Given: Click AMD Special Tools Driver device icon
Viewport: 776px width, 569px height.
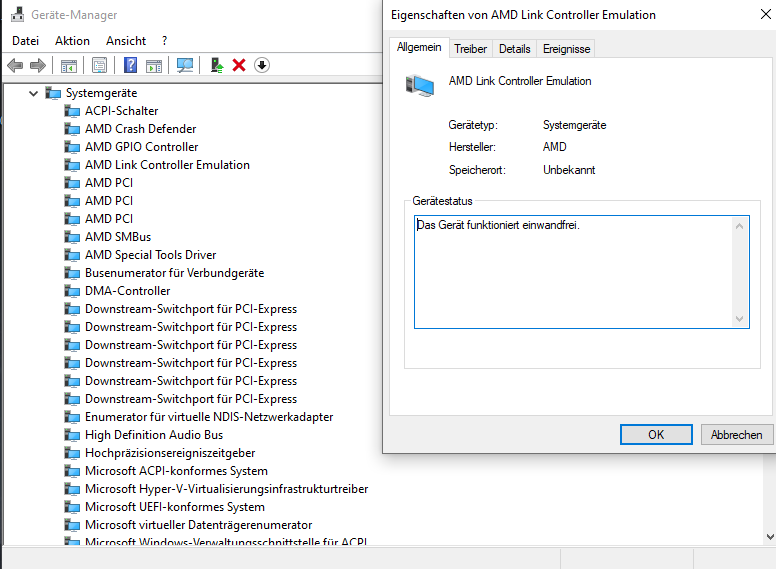Looking at the screenshot, I should [72, 255].
